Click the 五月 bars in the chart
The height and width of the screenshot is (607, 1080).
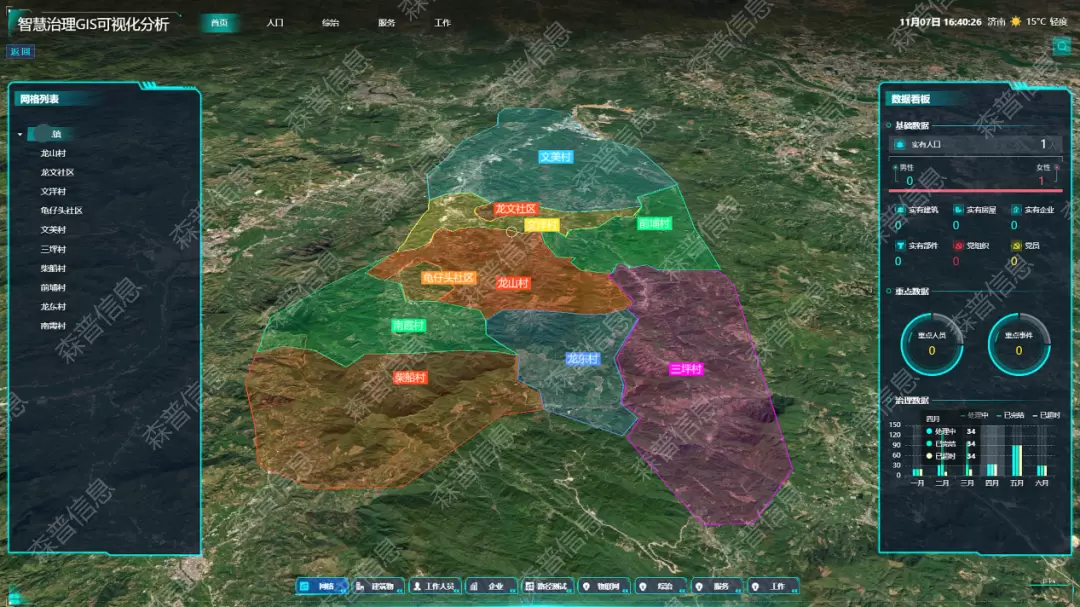[x=1017, y=460]
